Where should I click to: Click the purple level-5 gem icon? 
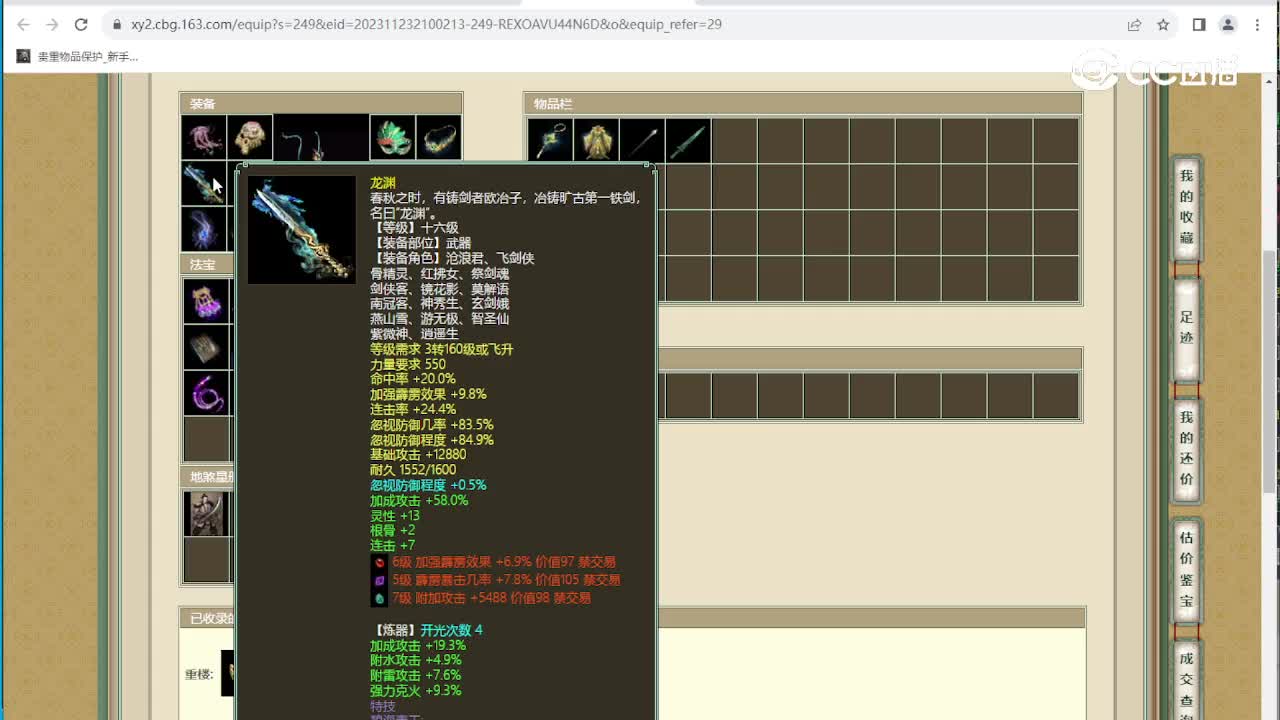click(379, 580)
